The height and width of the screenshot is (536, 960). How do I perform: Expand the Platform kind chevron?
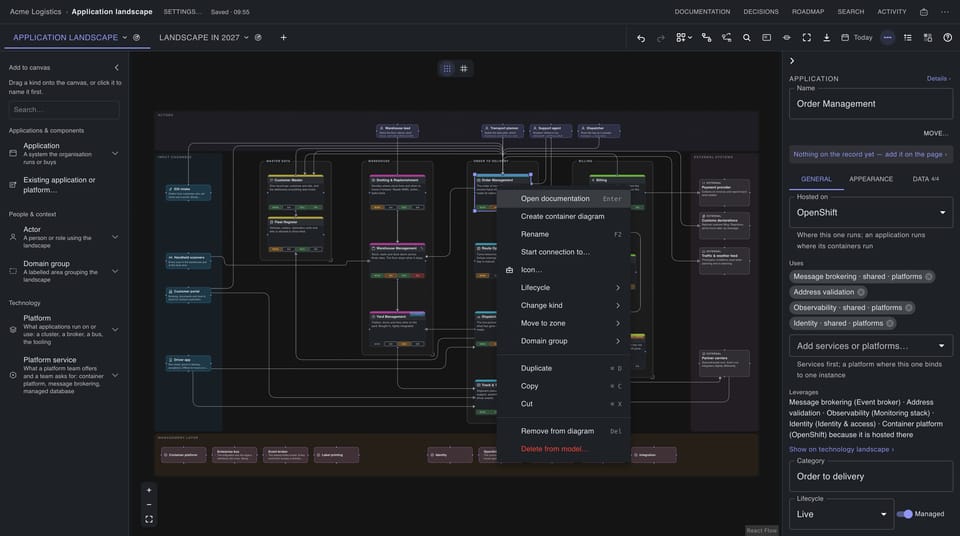click(115, 330)
